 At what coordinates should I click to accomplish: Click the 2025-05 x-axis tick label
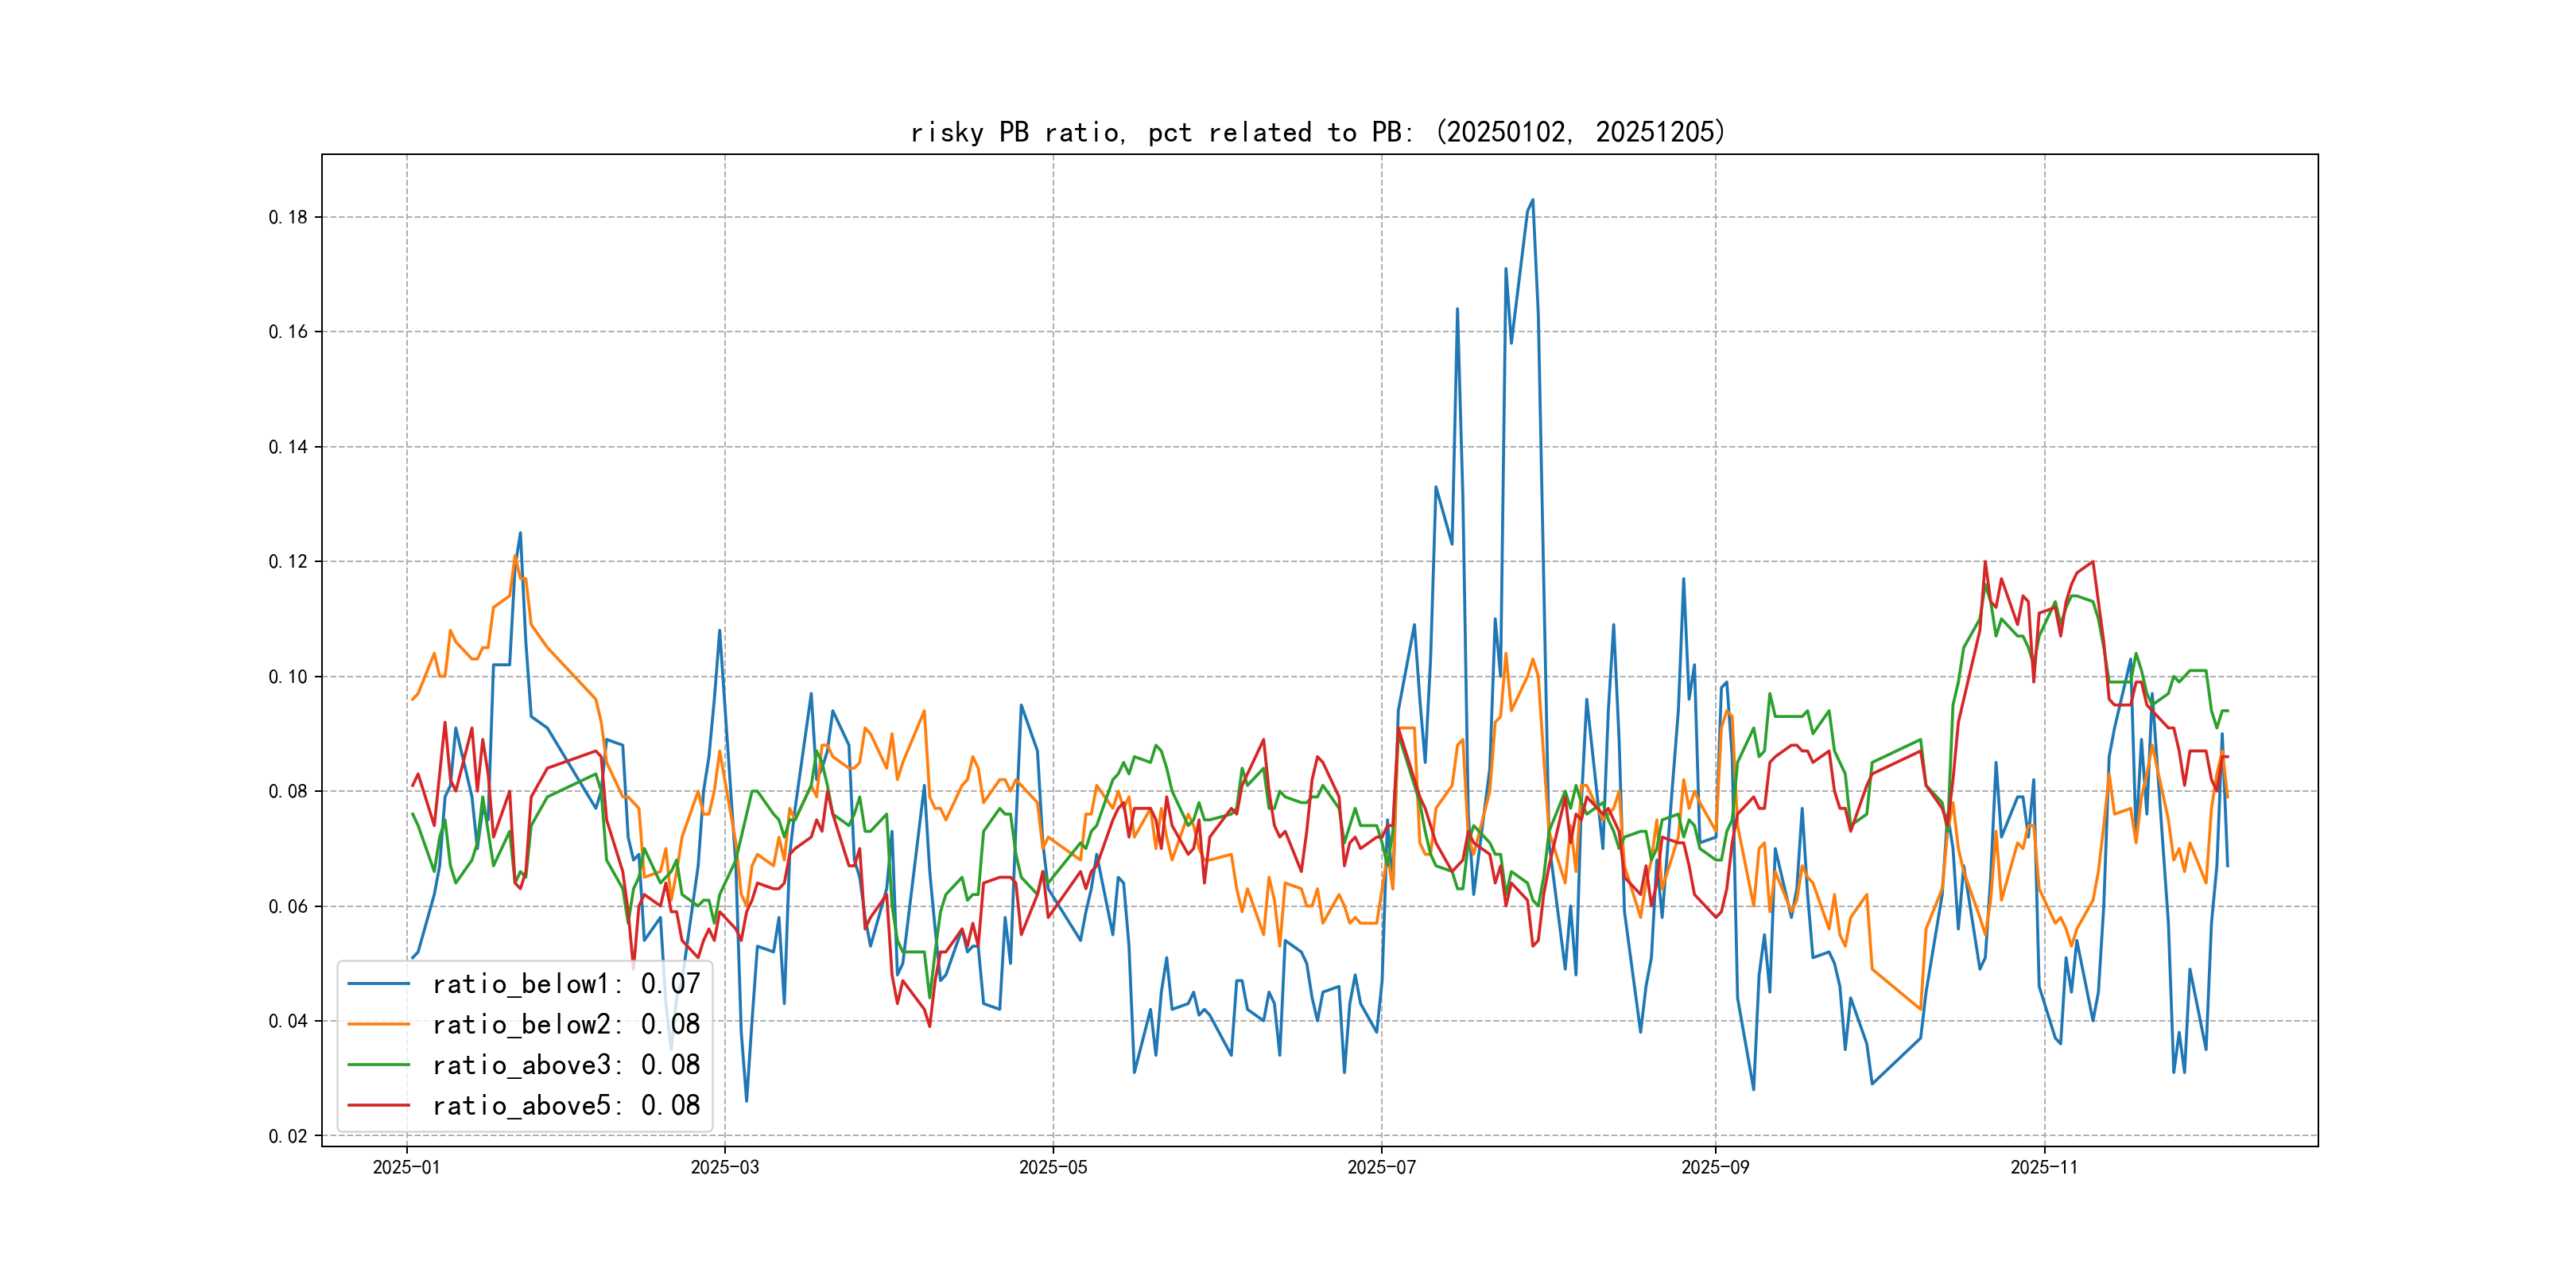pos(1053,1167)
